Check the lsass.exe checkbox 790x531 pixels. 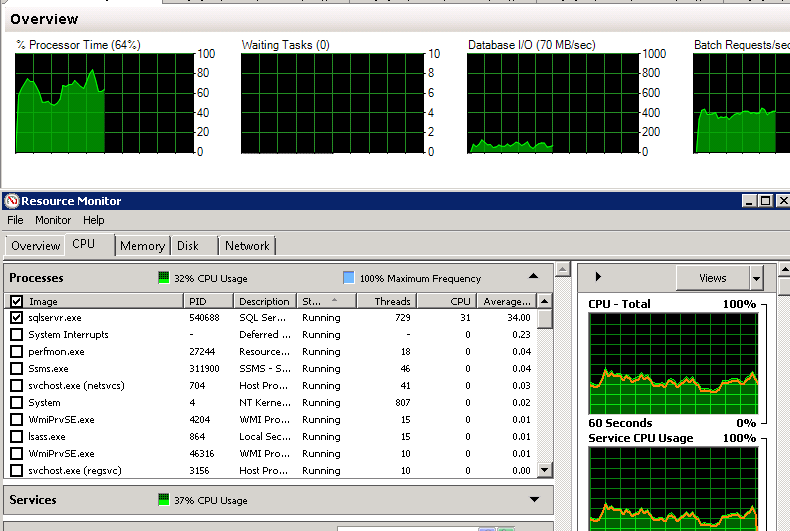(x=17, y=436)
